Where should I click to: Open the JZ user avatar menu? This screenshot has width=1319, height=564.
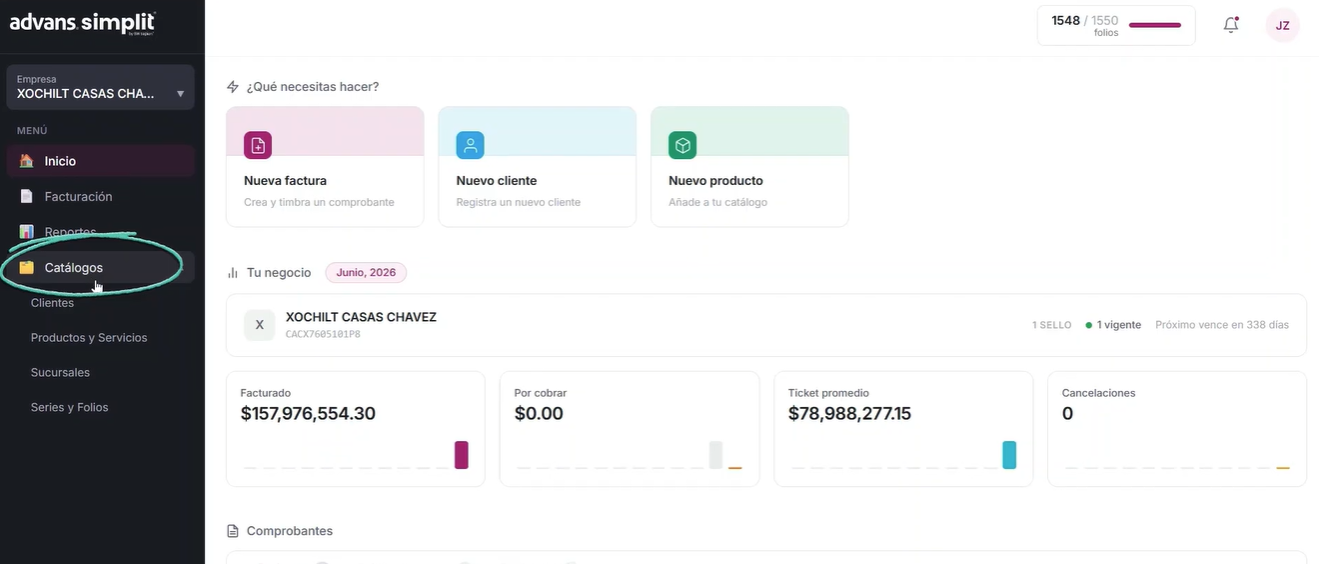(1282, 25)
